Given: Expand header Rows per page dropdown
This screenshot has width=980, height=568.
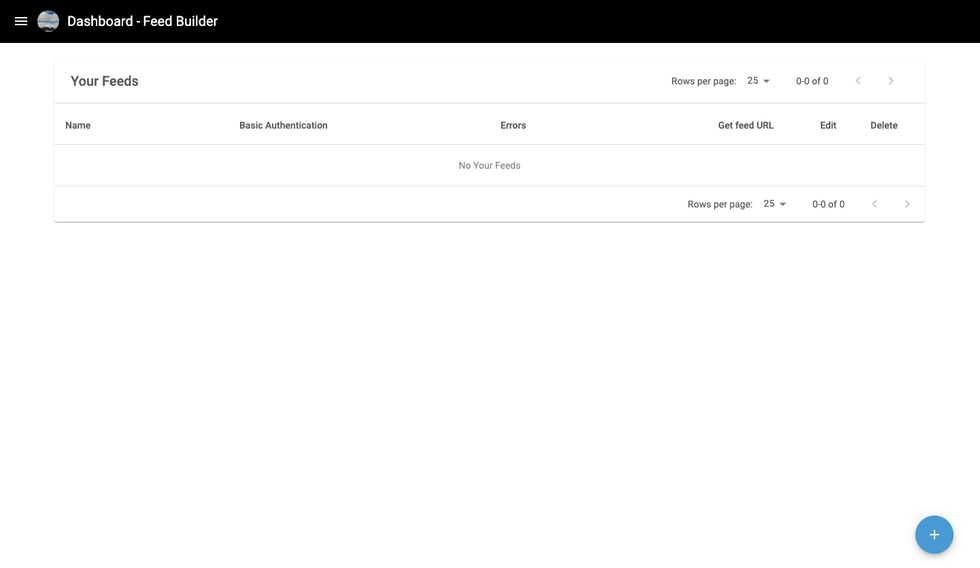Looking at the screenshot, I should 759,81.
